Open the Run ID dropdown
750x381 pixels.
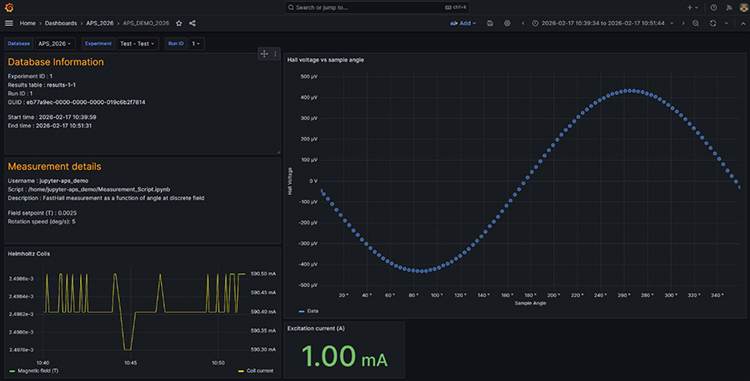tap(196, 44)
